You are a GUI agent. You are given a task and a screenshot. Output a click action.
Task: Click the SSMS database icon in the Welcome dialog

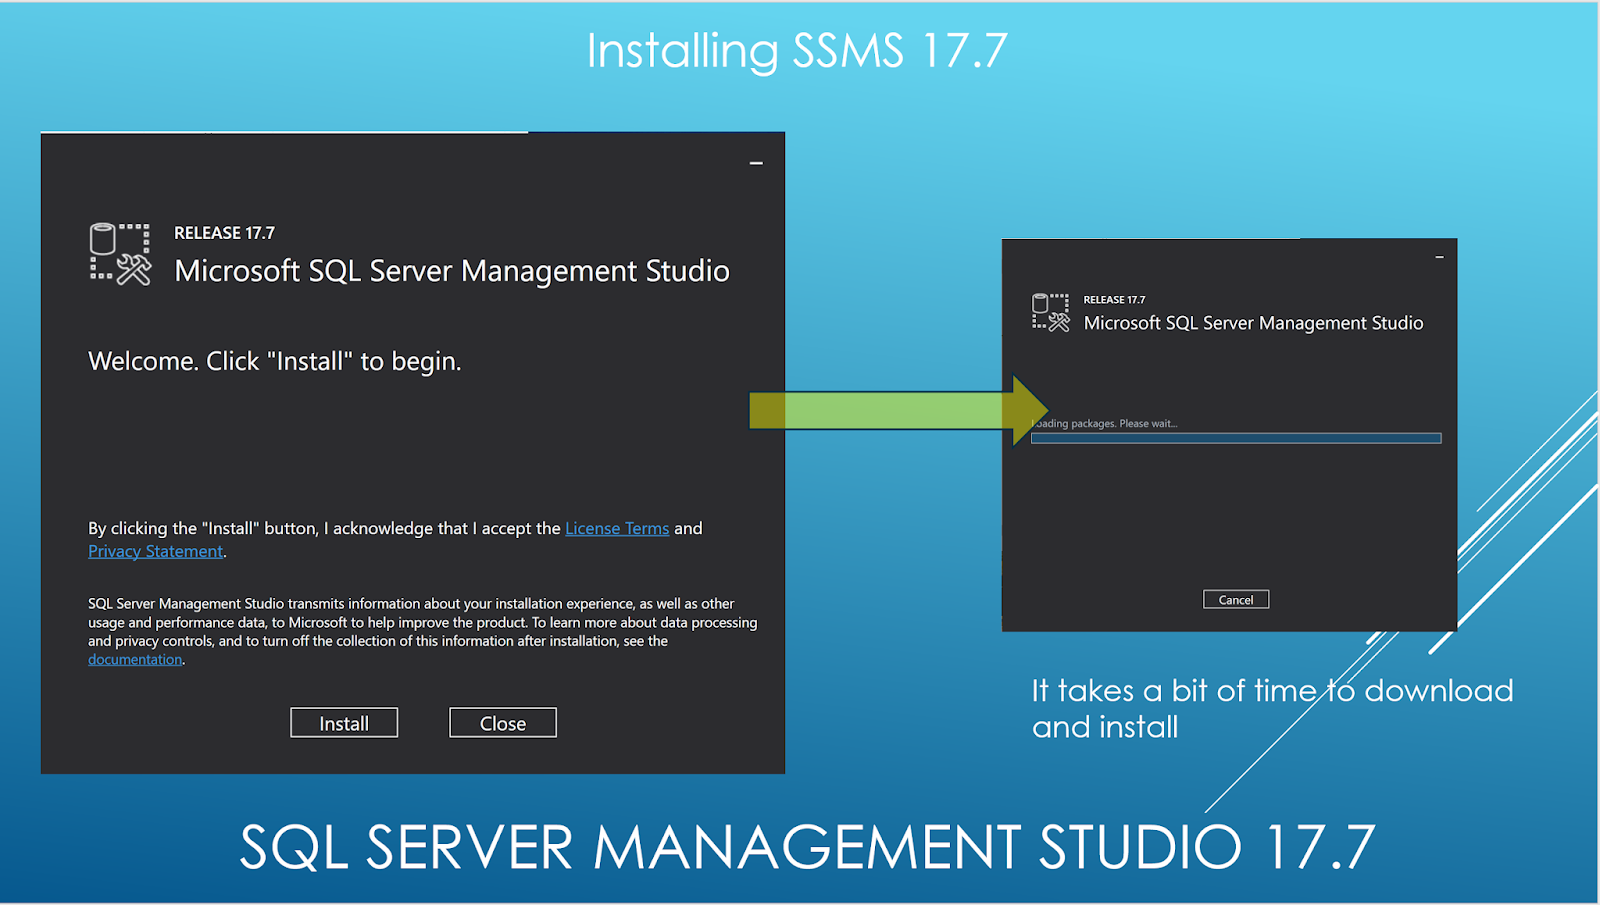[x=120, y=252]
